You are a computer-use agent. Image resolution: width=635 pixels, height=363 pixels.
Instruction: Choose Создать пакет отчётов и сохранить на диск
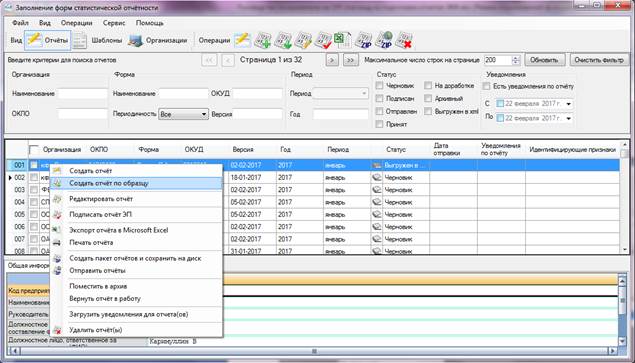[x=136, y=258]
